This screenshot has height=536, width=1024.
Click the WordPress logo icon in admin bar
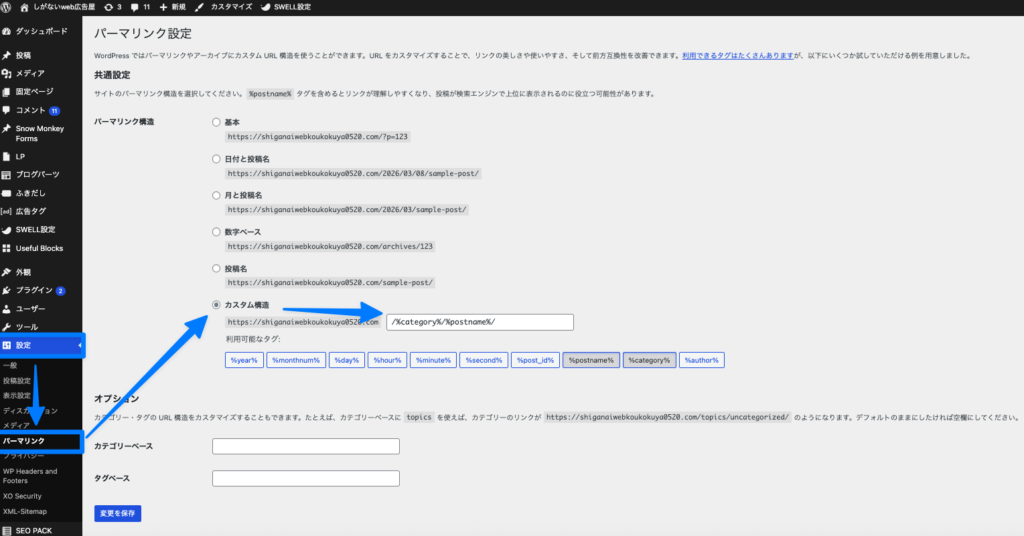point(7,6)
